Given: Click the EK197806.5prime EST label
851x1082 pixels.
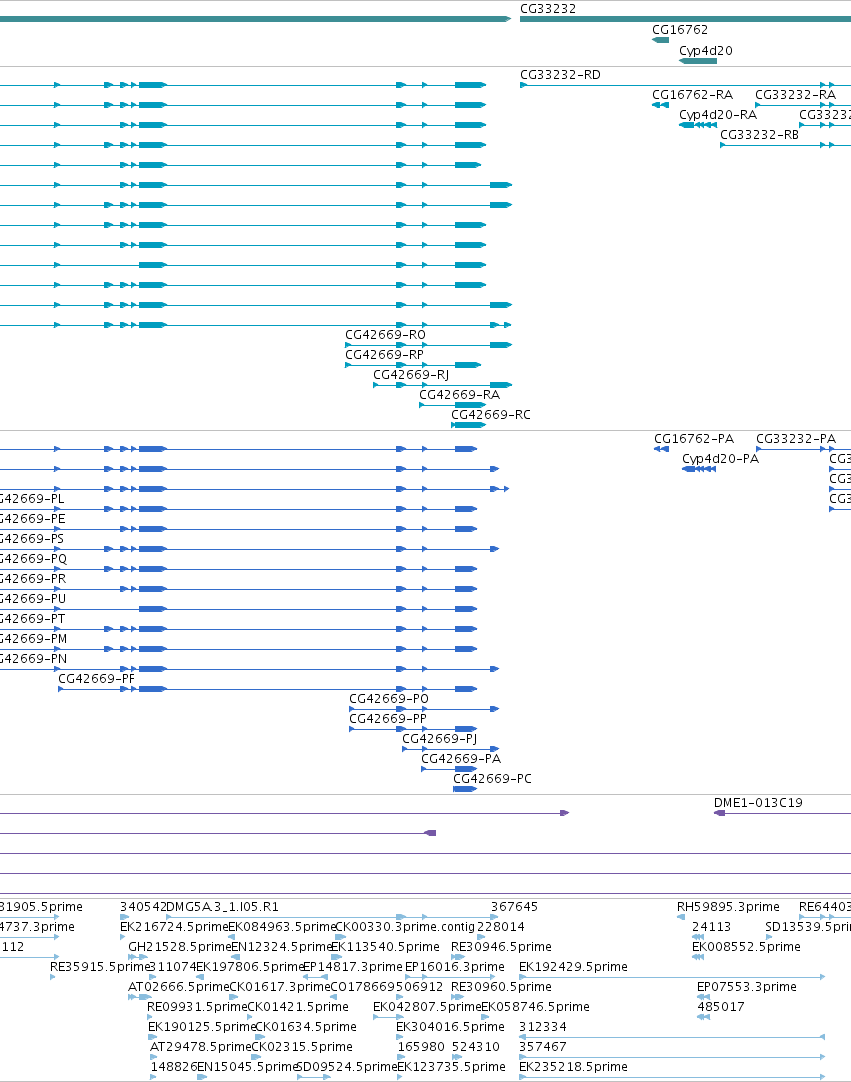Looking at the screenshot, I should [x=250, y=967].
